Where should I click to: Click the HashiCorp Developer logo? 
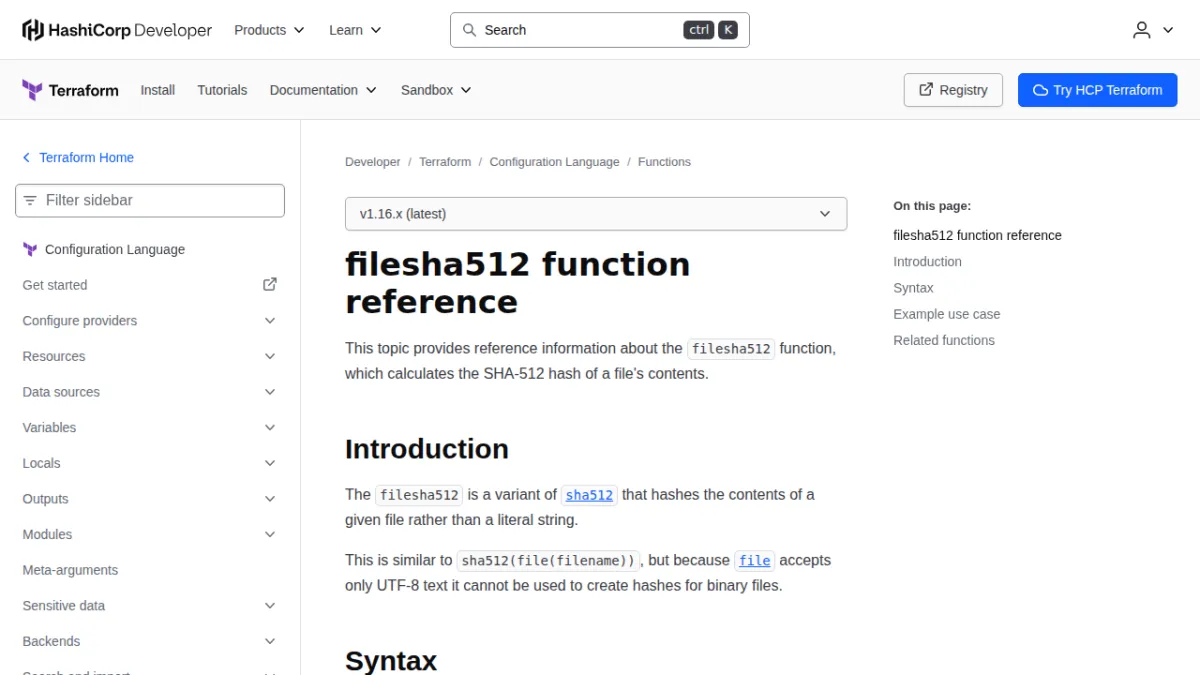117,30
